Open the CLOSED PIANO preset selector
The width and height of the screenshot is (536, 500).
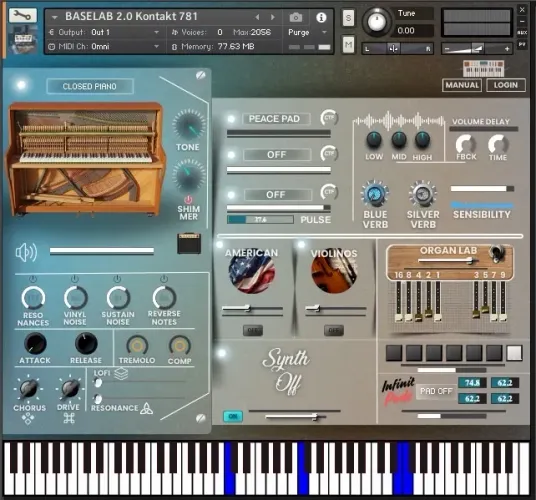(x=90, y=86)
